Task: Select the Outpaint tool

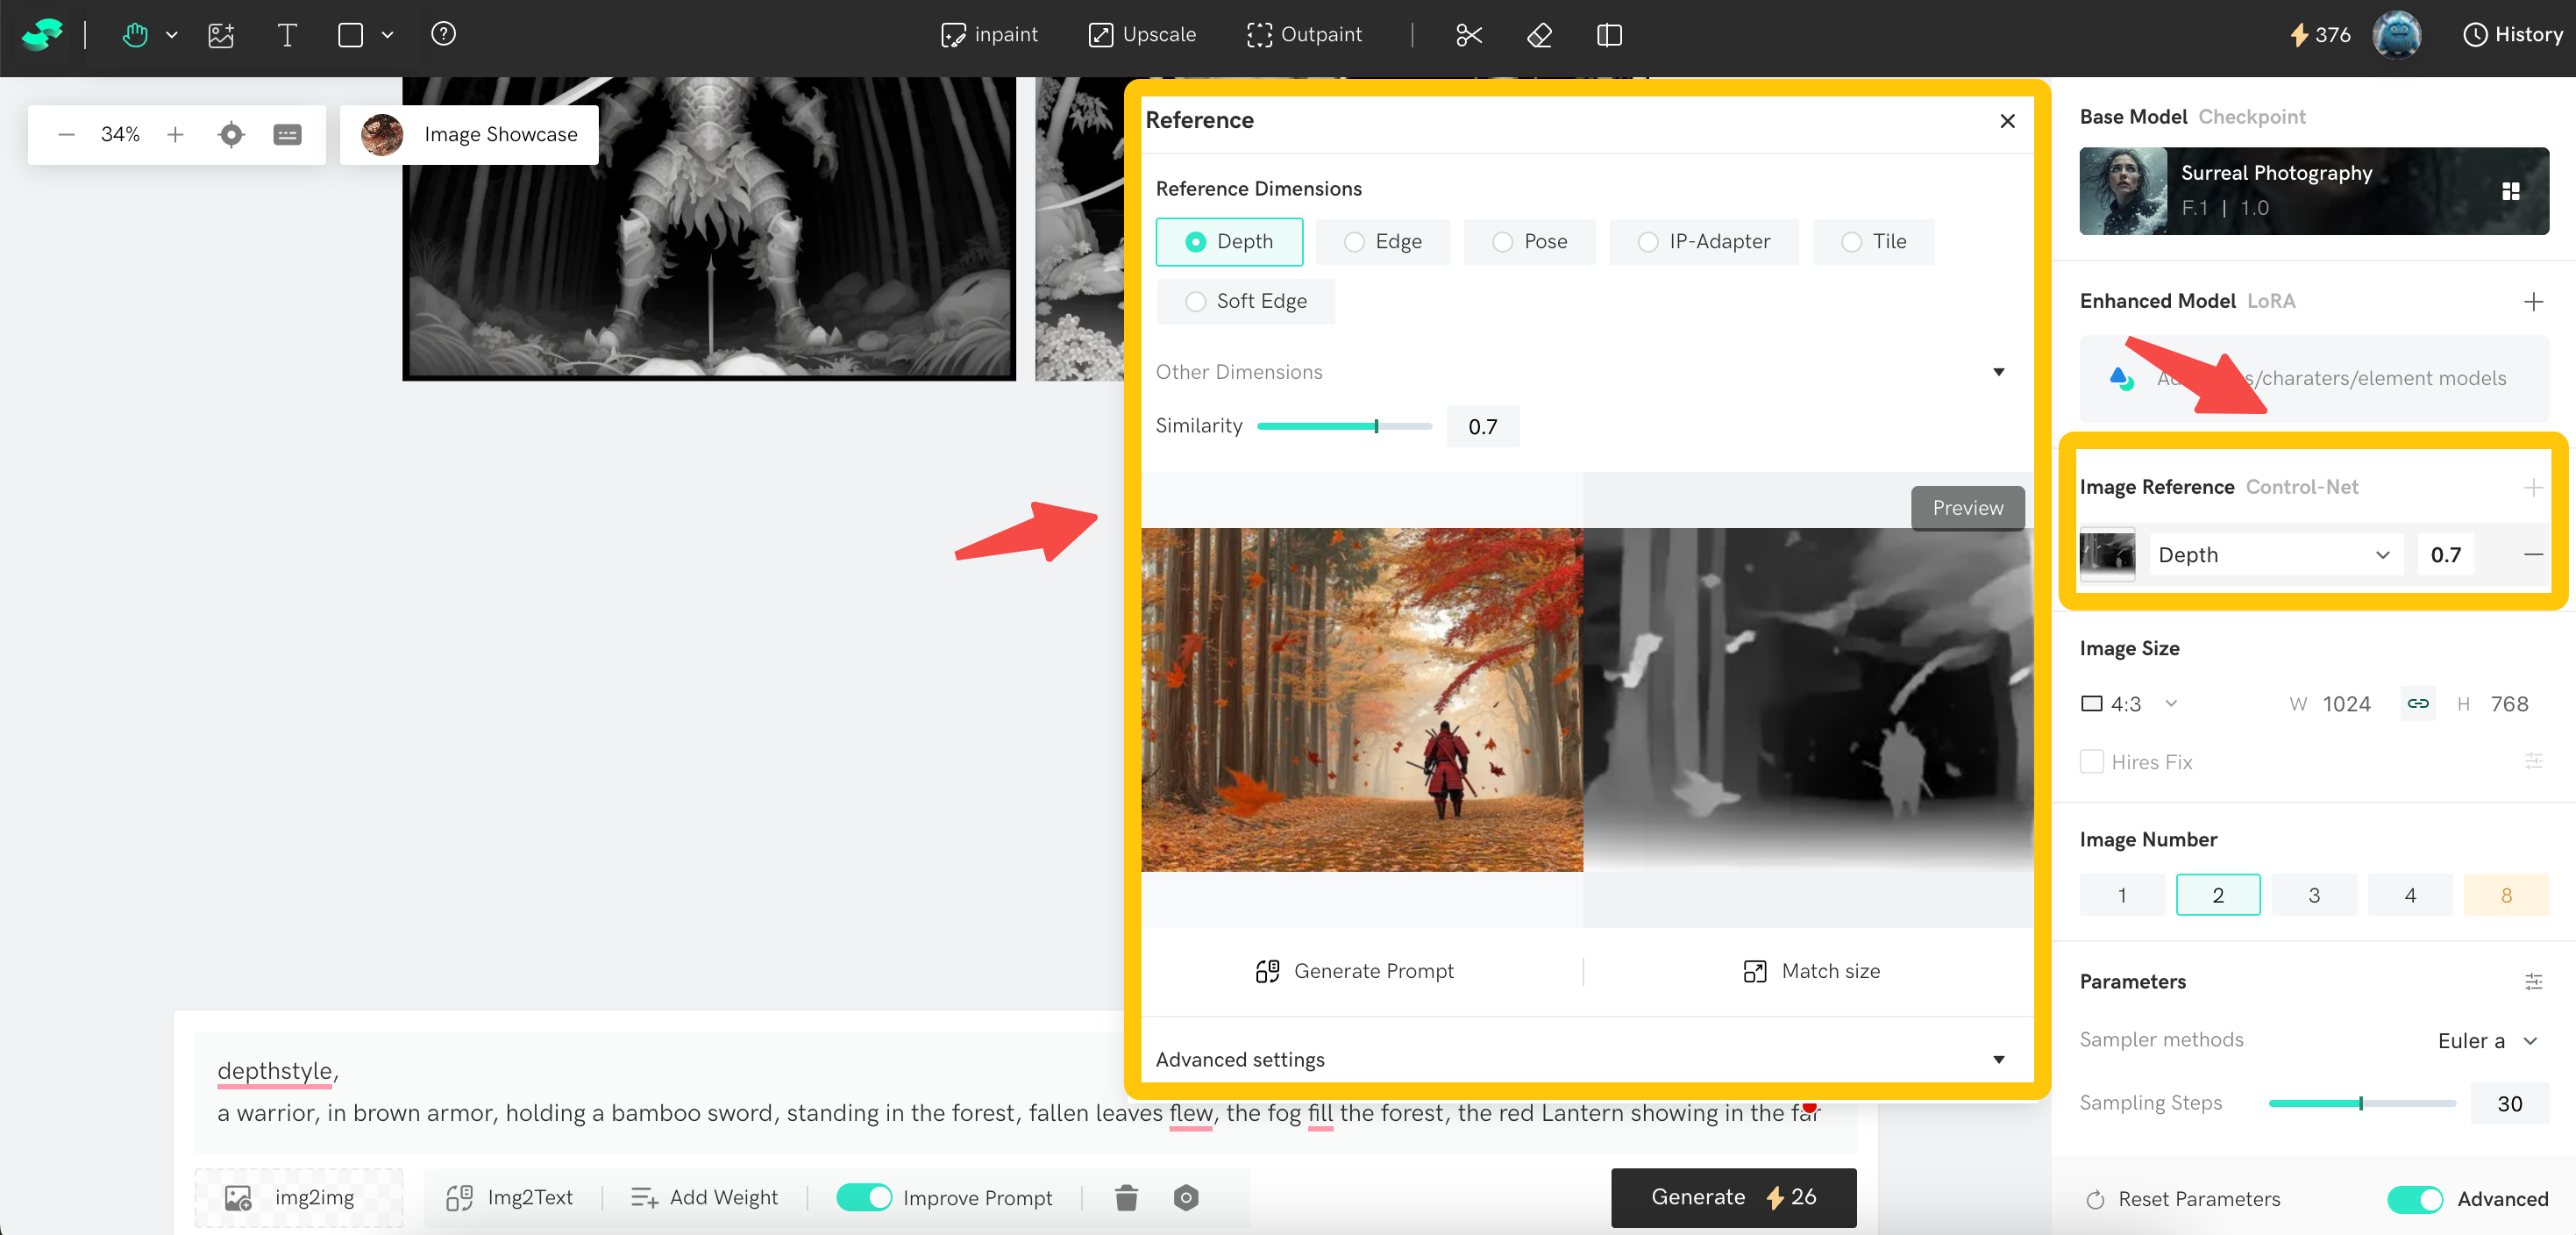Action: point(1305,34)
